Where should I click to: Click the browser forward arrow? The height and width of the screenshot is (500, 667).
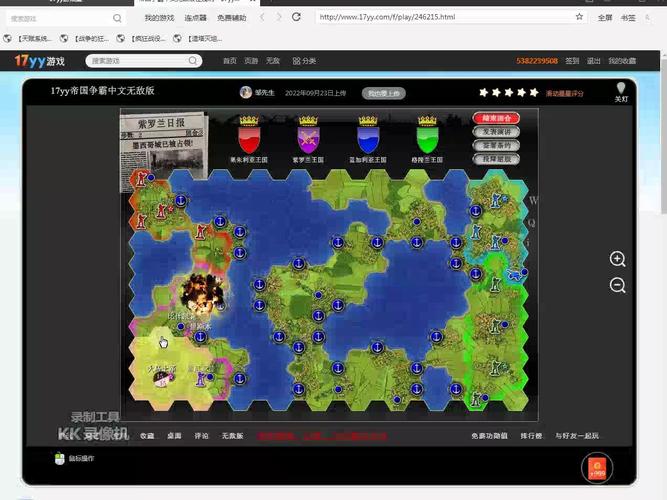pyautogui.click(x=279, y=17)
